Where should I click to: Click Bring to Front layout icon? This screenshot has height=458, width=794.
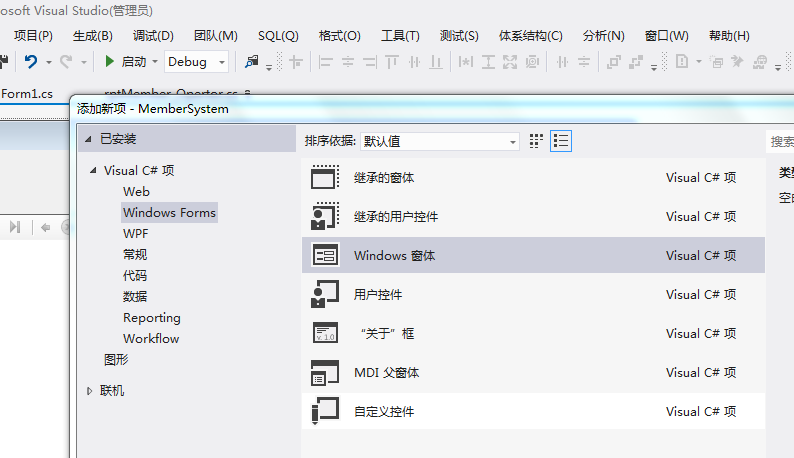click(614, 62)
